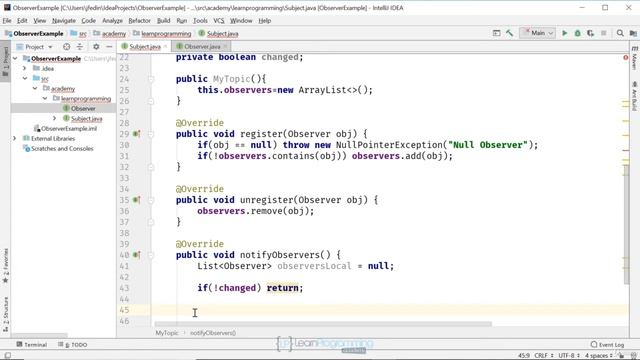Viewport: 640px width, 360px height.
Task: Open the Refactor menu
Action: coord(139,20)
